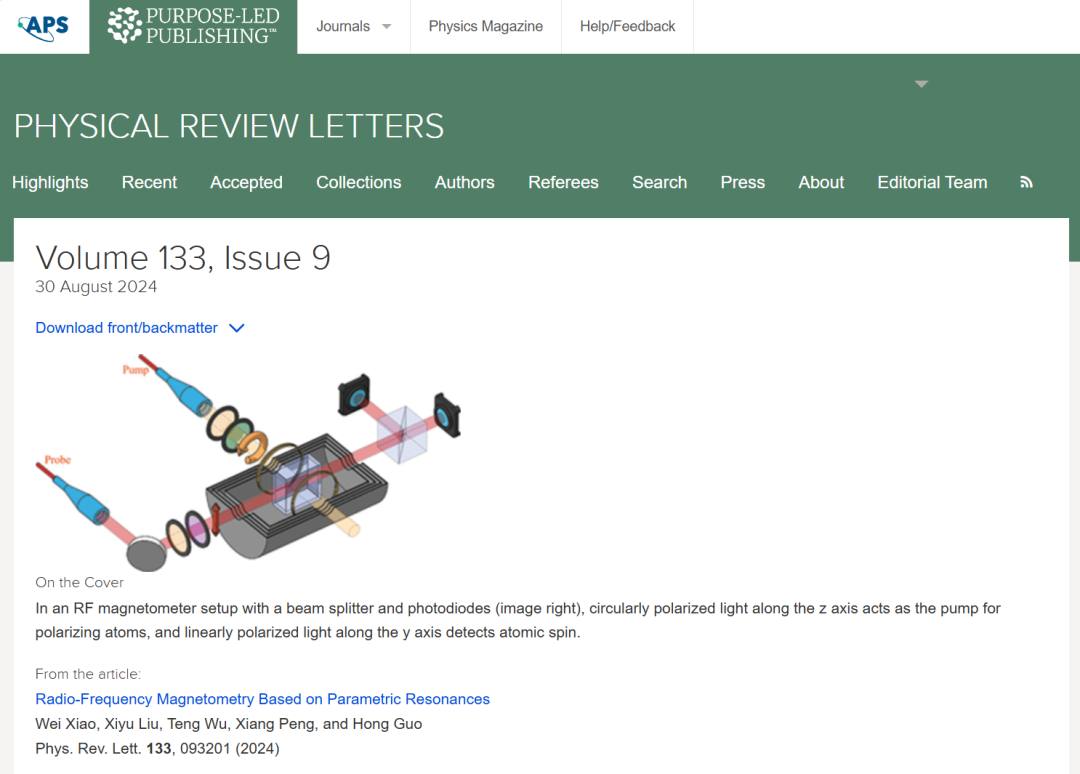Open the Recent articles tab
The image size is (1080, 774).
coord(149,182)
